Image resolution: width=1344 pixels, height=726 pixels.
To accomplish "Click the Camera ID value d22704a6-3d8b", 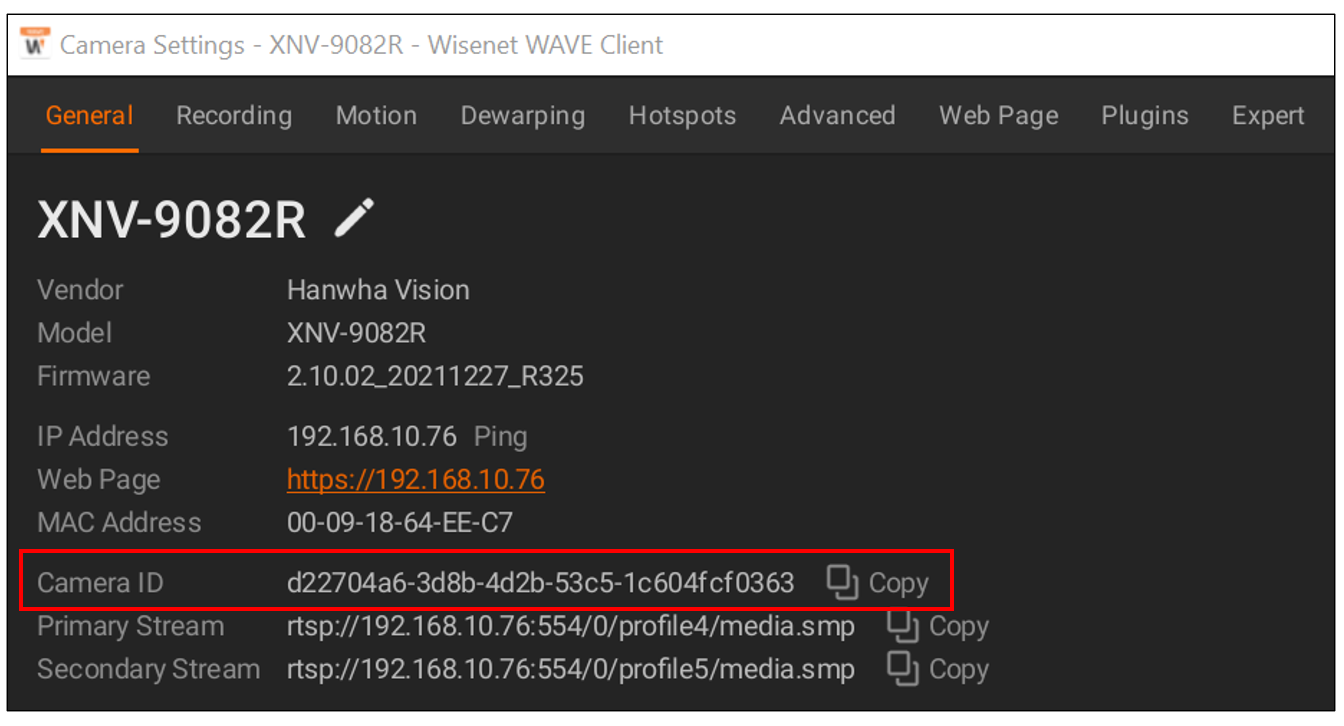I will (541, 583).
